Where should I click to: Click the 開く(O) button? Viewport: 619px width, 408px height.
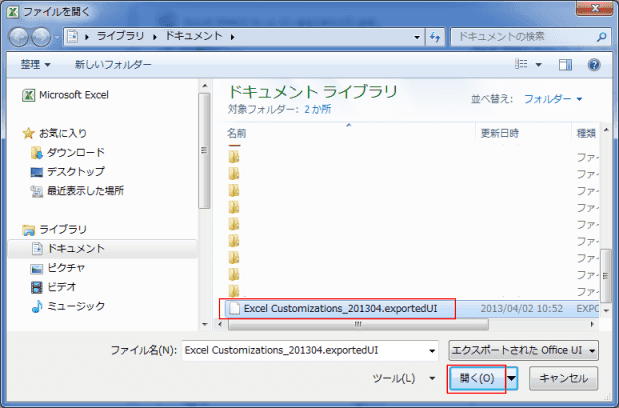tap(477, 378)
